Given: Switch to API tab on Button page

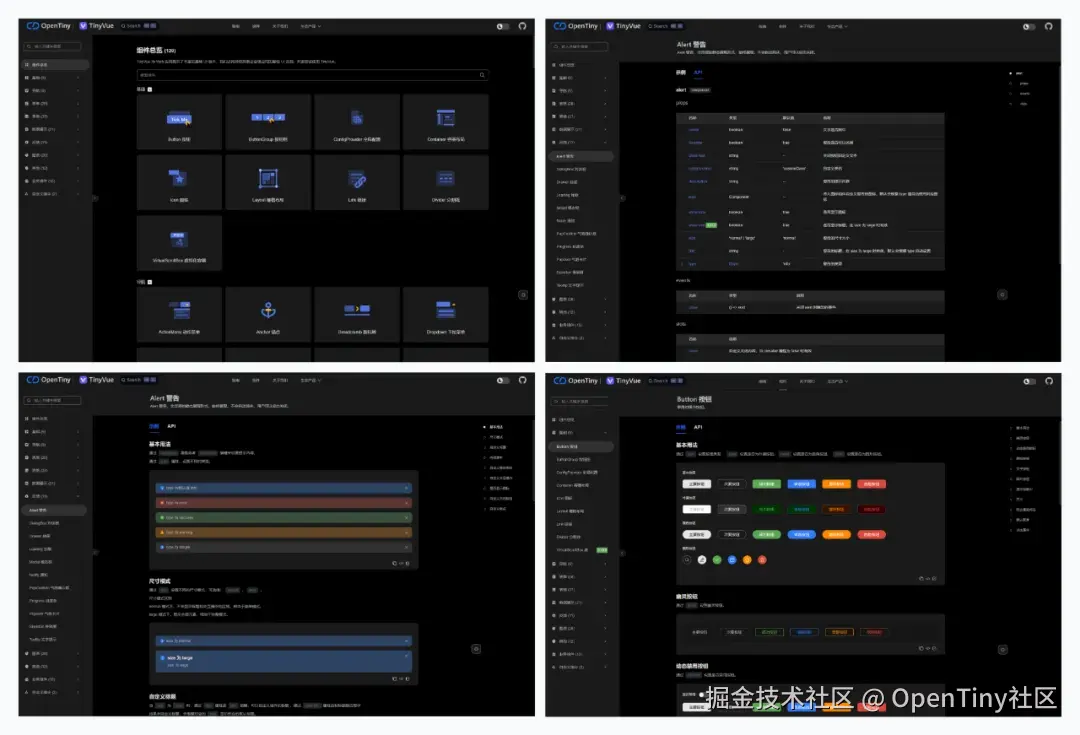Looking at the screenshot, I should 698,427.
